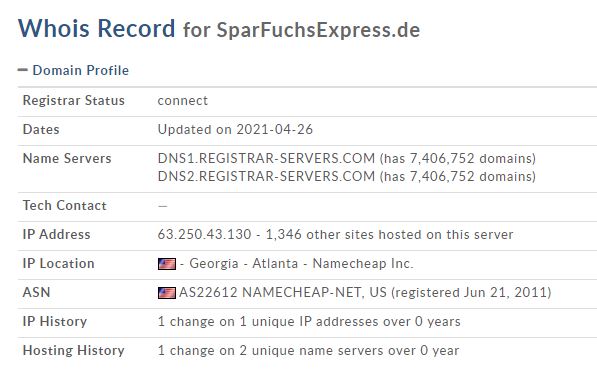
Task: Click the connect status value
Action: [183, 101]
